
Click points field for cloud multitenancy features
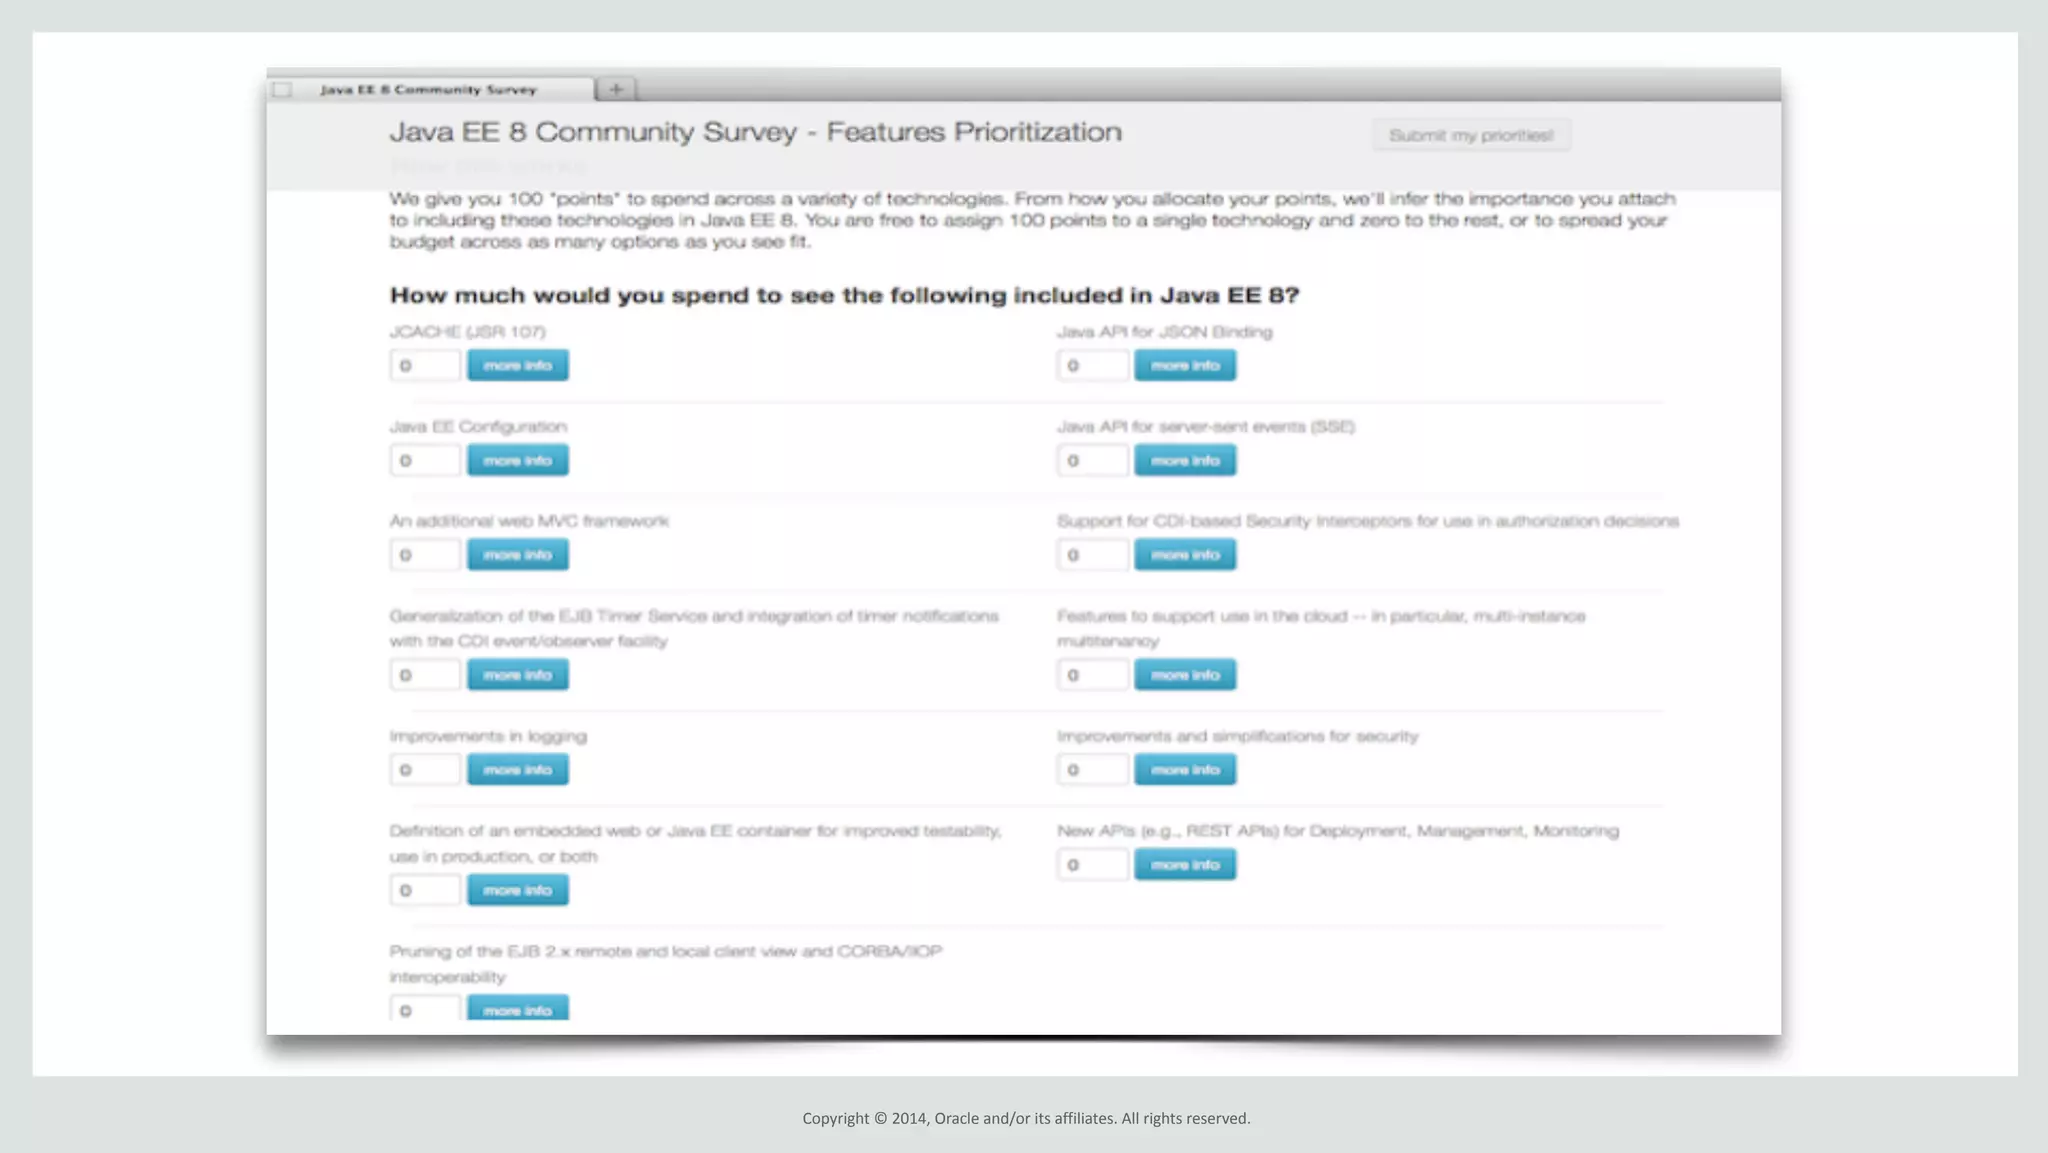[1093, 675]
